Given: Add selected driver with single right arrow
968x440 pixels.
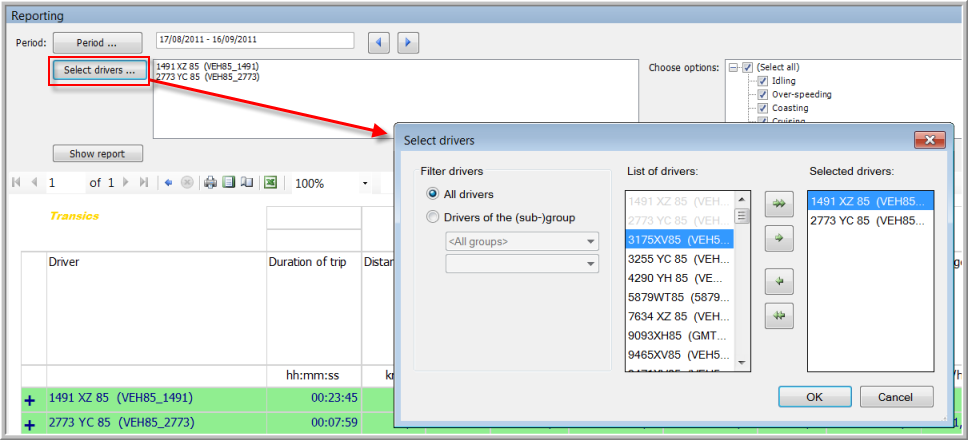Looking at the screenshot, I should [777, 239].
